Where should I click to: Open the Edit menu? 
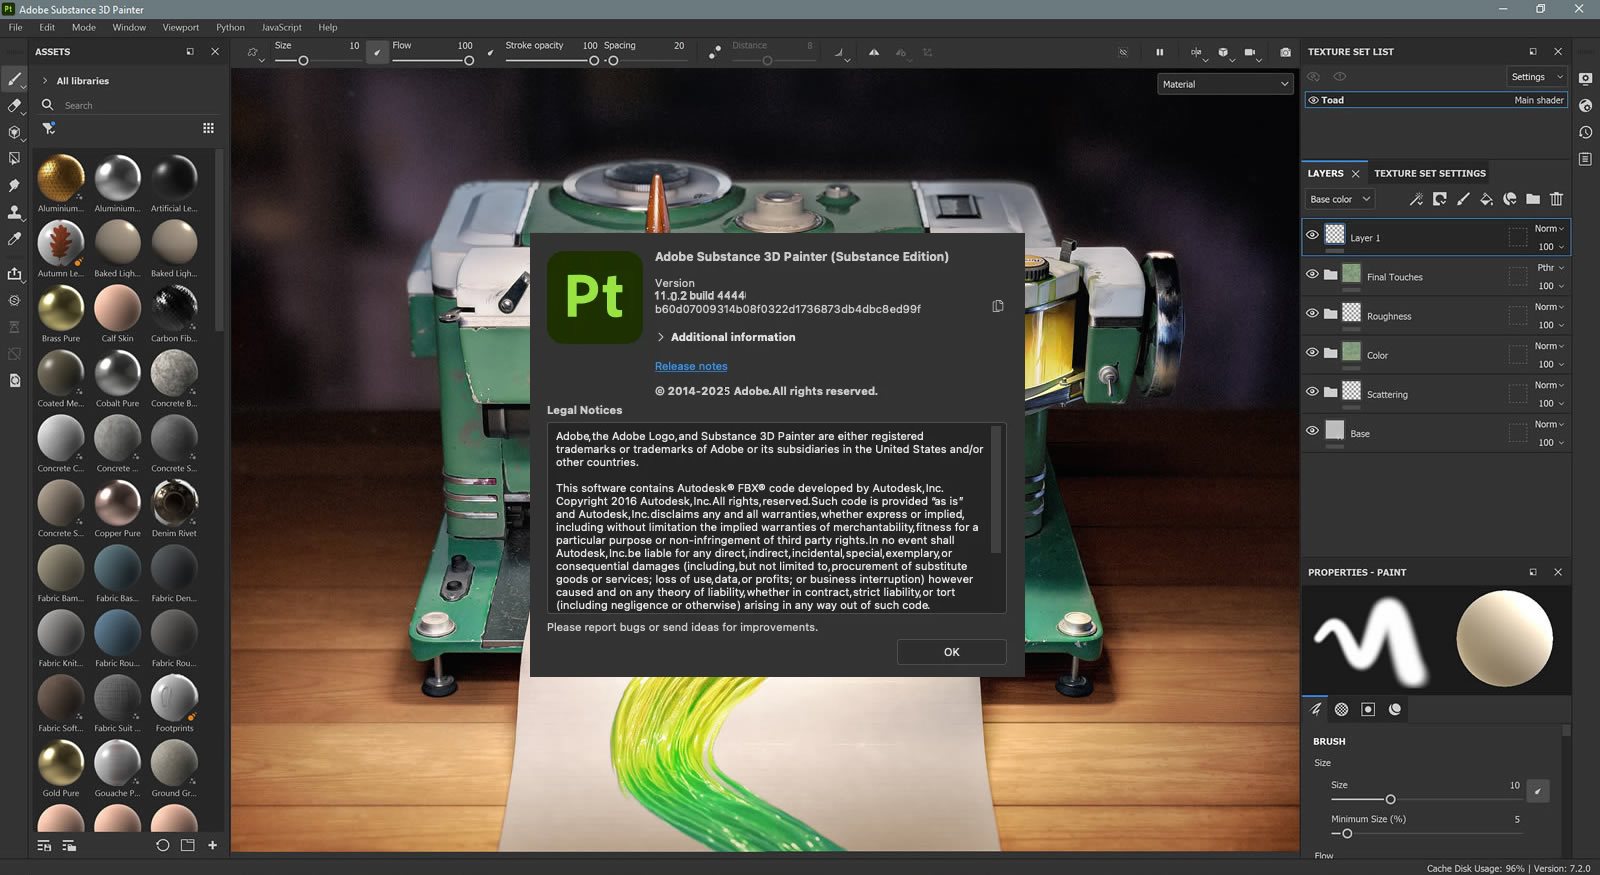(47, 27)
